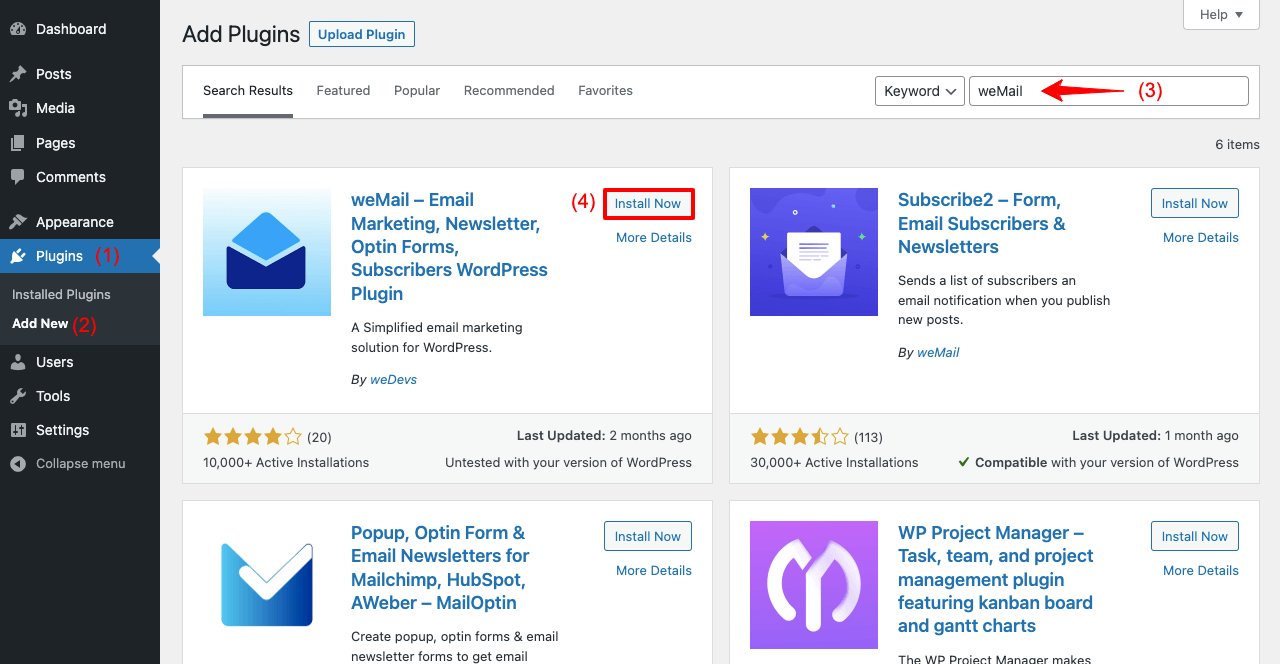Open the WP Project Manager title link

click(996, 580)
